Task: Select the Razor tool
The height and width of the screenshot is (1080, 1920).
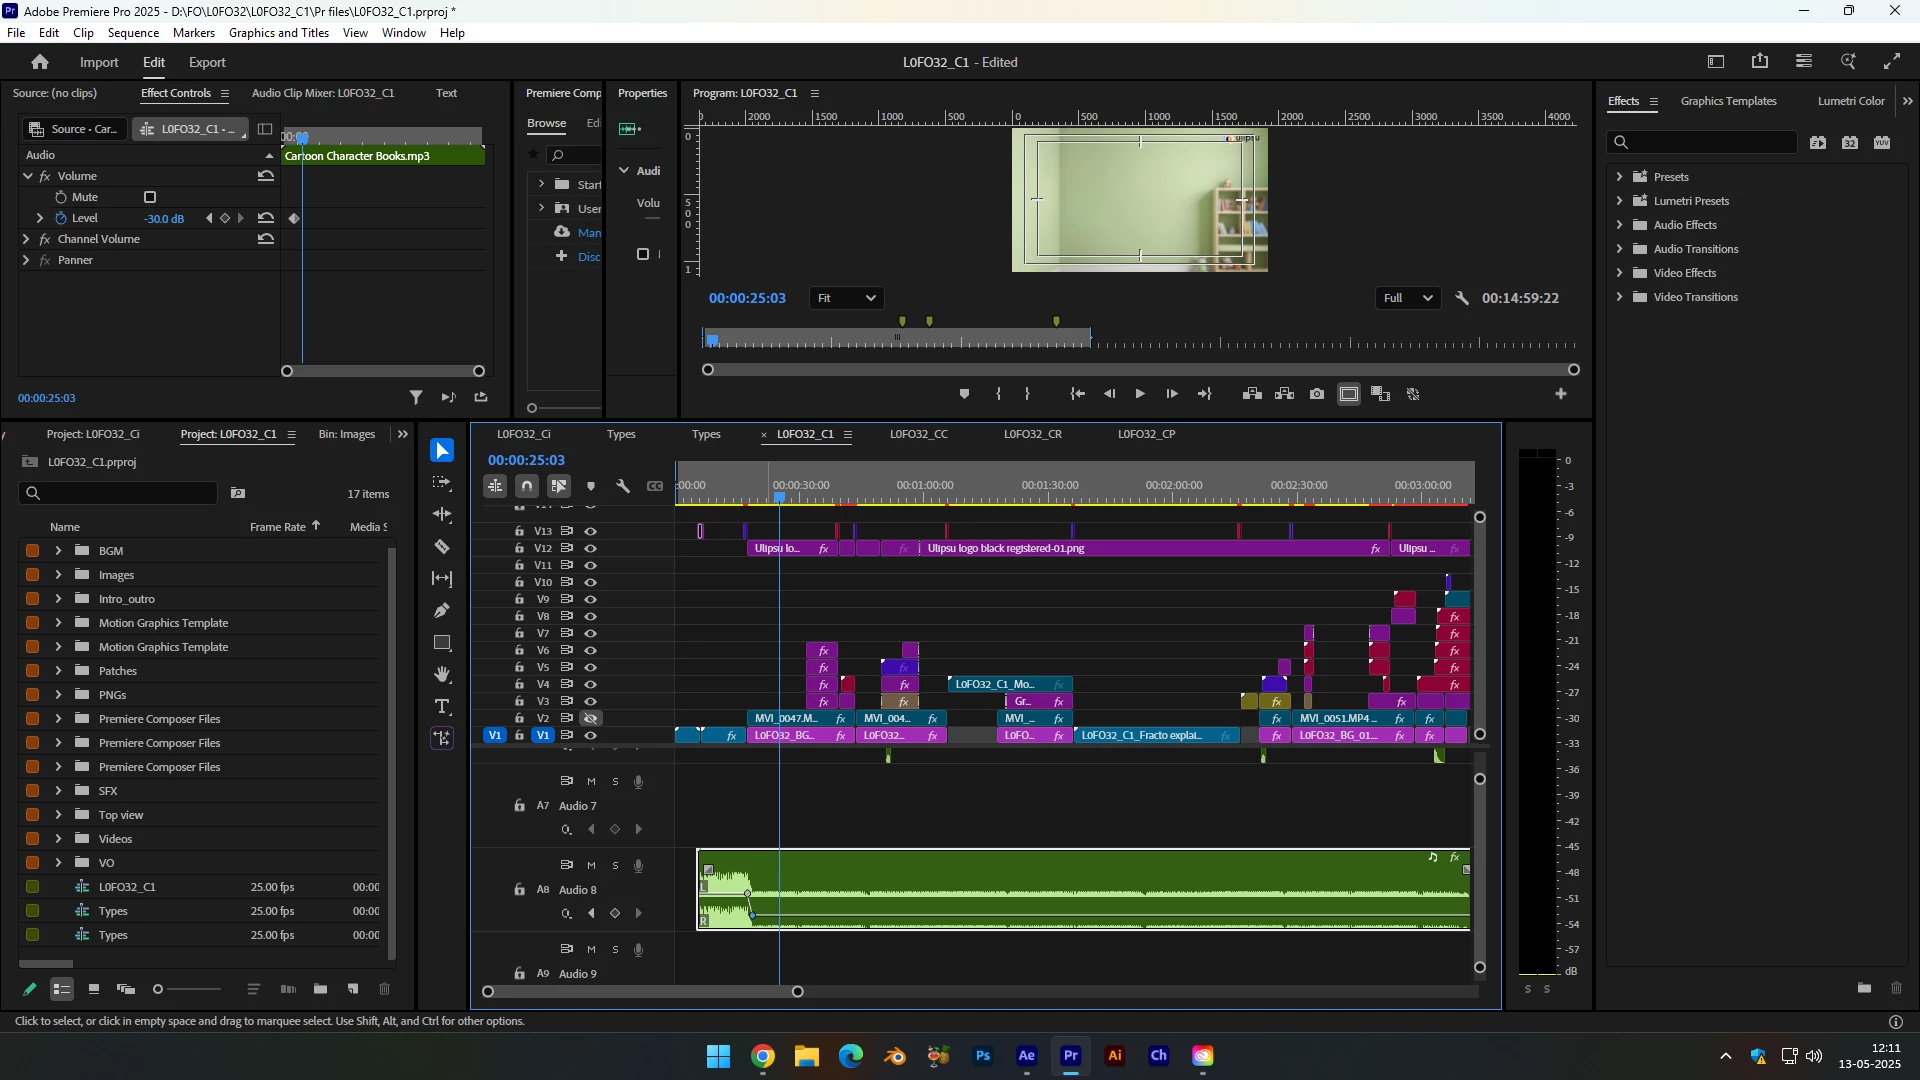Action: tap(442, 547)
